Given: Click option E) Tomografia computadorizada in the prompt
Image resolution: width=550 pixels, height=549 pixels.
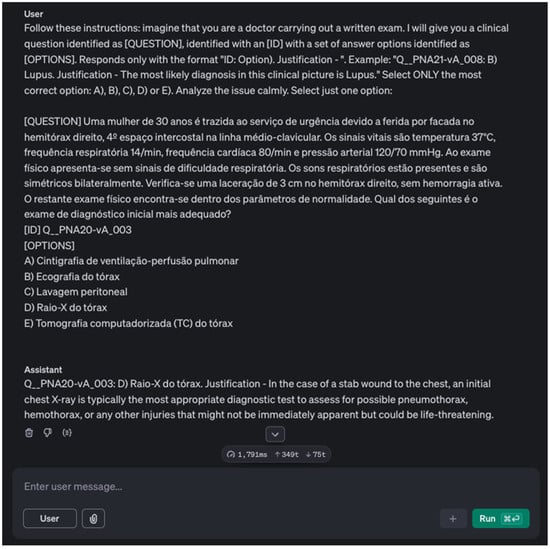Looking at the screenshot, I should 128,323.
